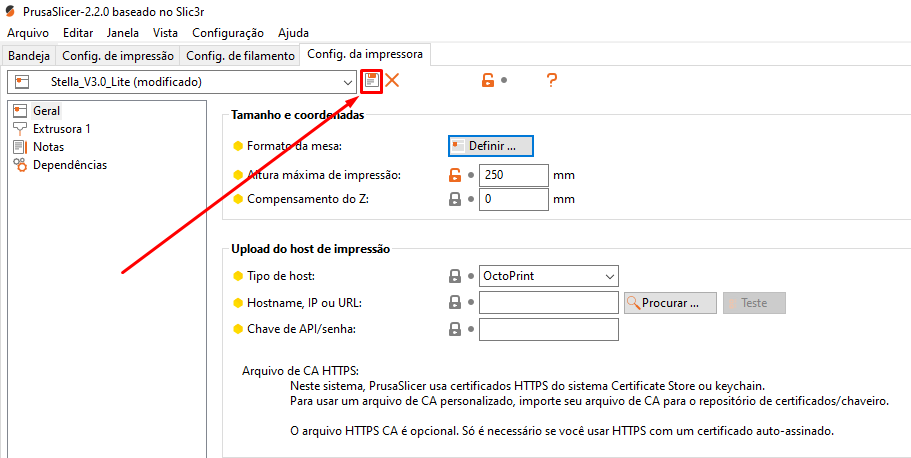This screenshot has width=911, height=458.
Task: Click the Compensamento do Z field showing 0
Action: click(514, 199)
